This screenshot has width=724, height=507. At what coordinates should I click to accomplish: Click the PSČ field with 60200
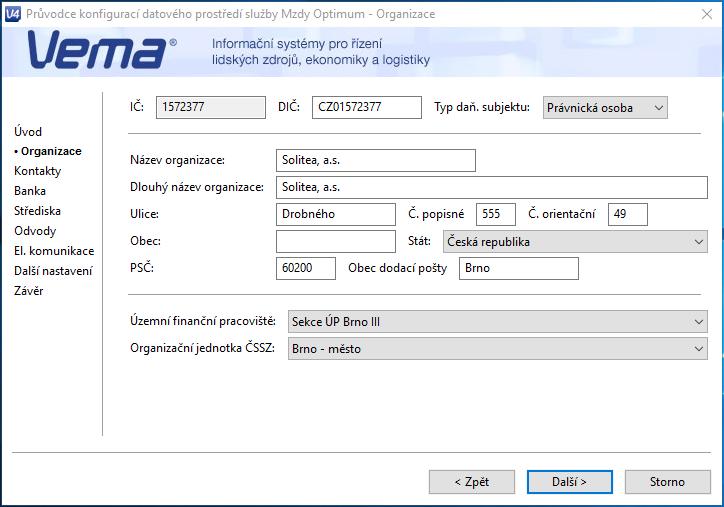306,268
